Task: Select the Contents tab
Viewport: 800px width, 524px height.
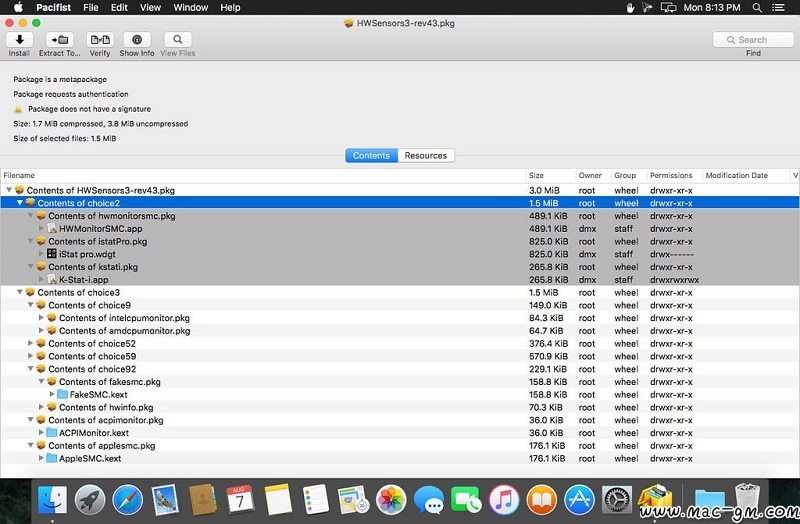Action: pos(371,156)
